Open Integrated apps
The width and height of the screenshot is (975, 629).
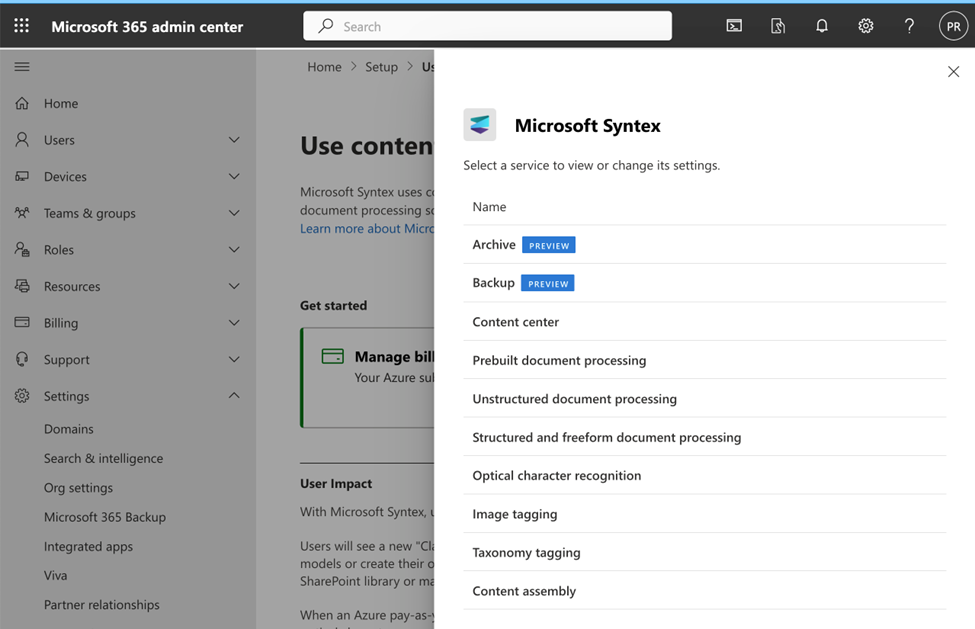88,546
